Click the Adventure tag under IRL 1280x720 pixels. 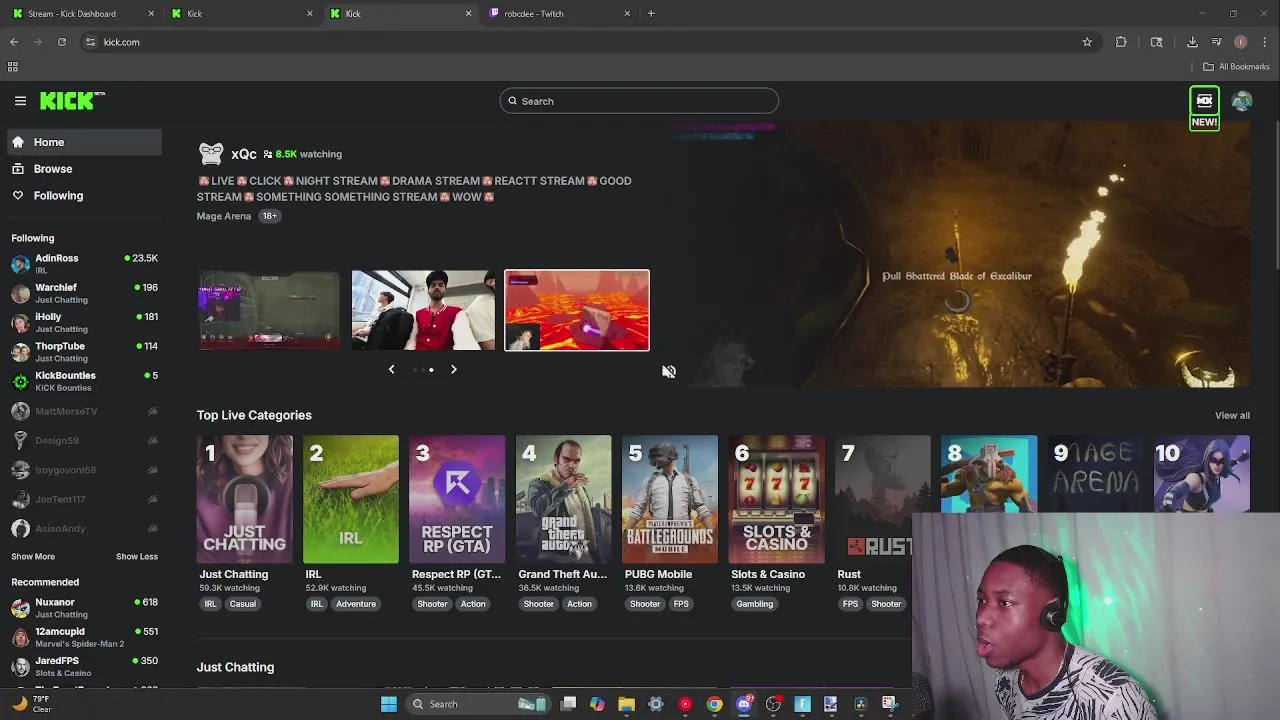click(356, 604)
